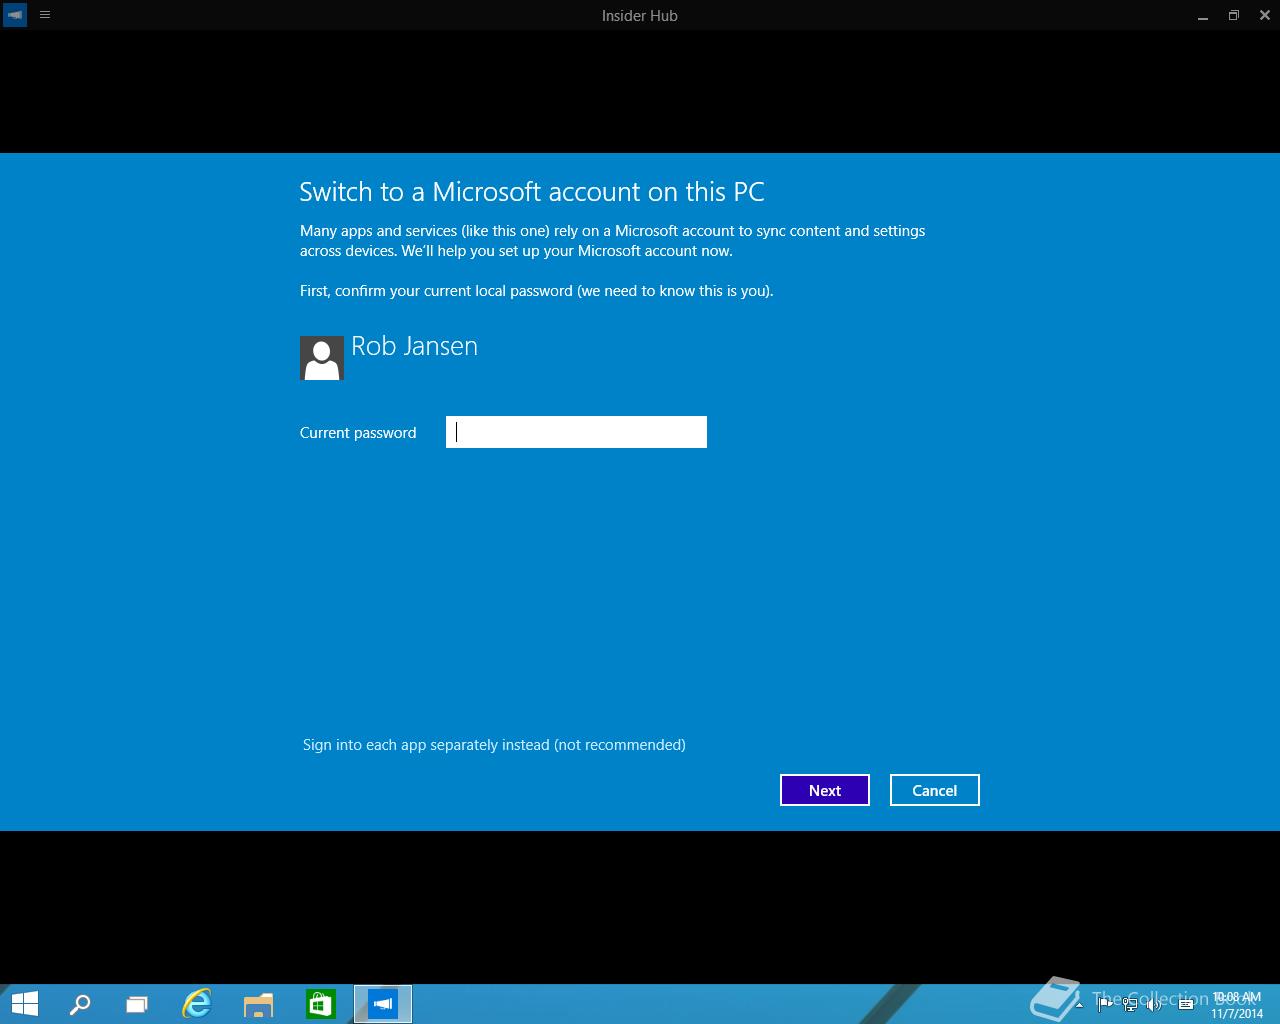Screen dimensions: 1280x1024
Task: Launch Internet Explorer from the taskbar
Action: [x=197, y=1004]
